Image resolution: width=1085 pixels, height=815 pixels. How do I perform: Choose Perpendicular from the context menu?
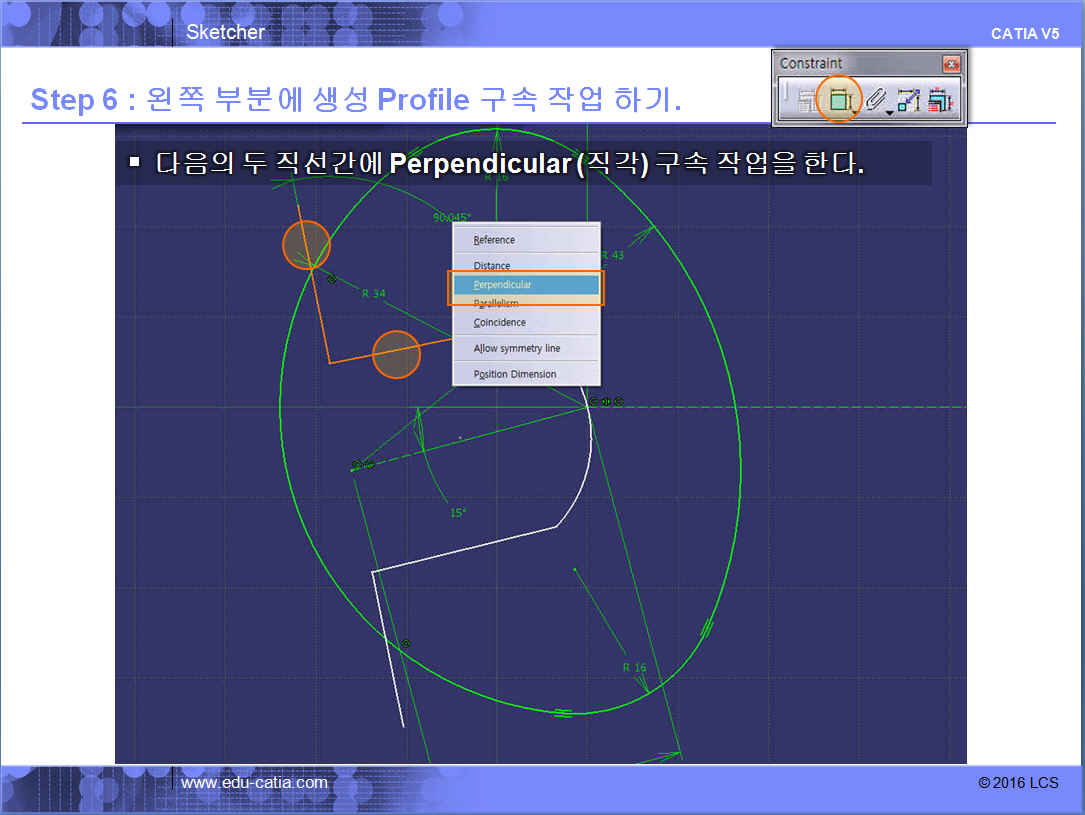[525, 285]
